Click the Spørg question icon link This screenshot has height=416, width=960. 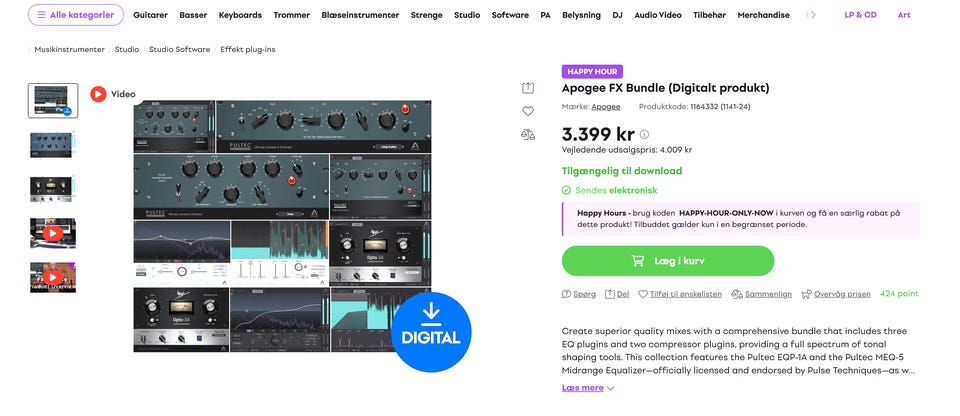(x=579, y=294)
